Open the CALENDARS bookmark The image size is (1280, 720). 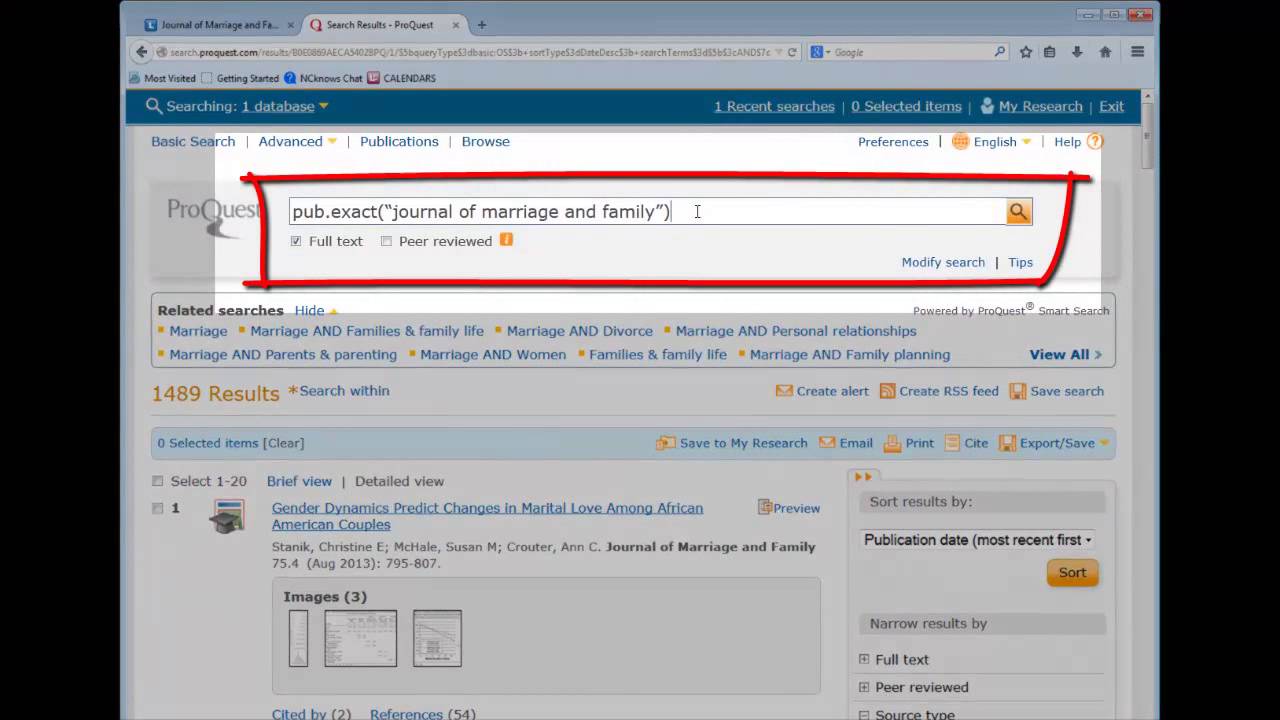[x=402, y=78]
